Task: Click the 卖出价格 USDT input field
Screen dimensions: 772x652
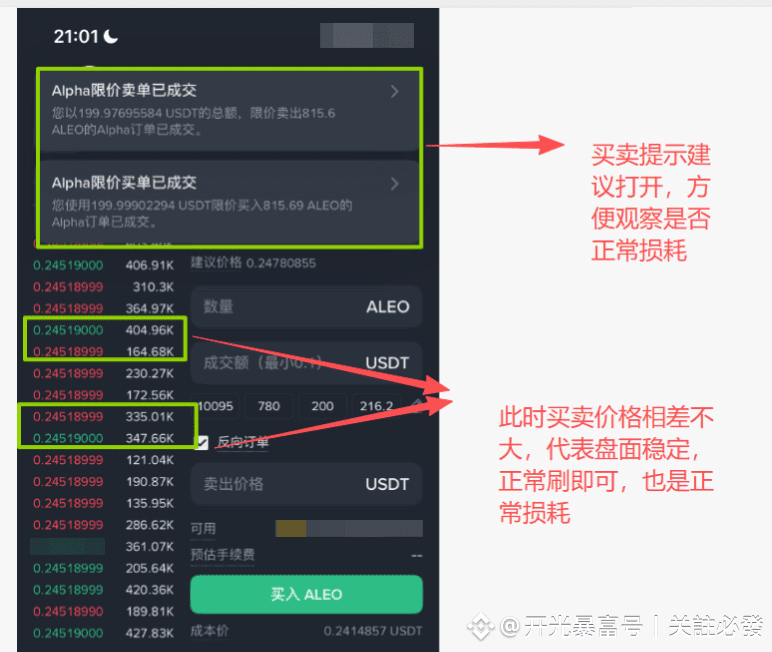Action: (306, 484)
